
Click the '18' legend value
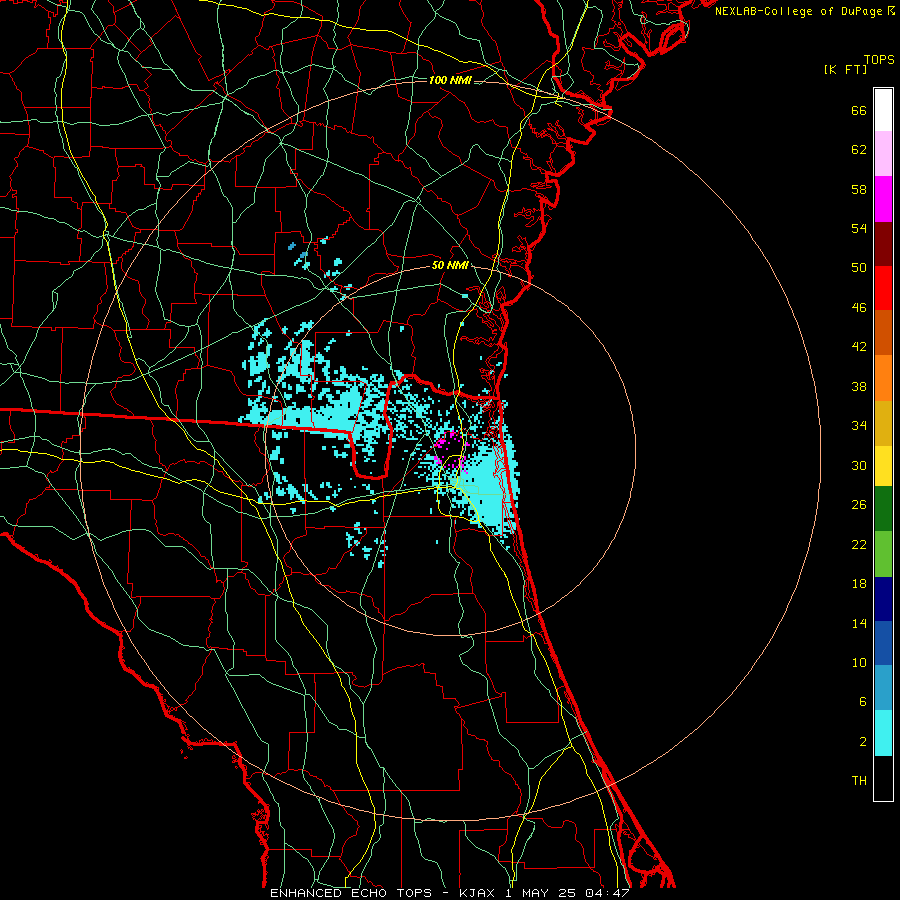859,584
